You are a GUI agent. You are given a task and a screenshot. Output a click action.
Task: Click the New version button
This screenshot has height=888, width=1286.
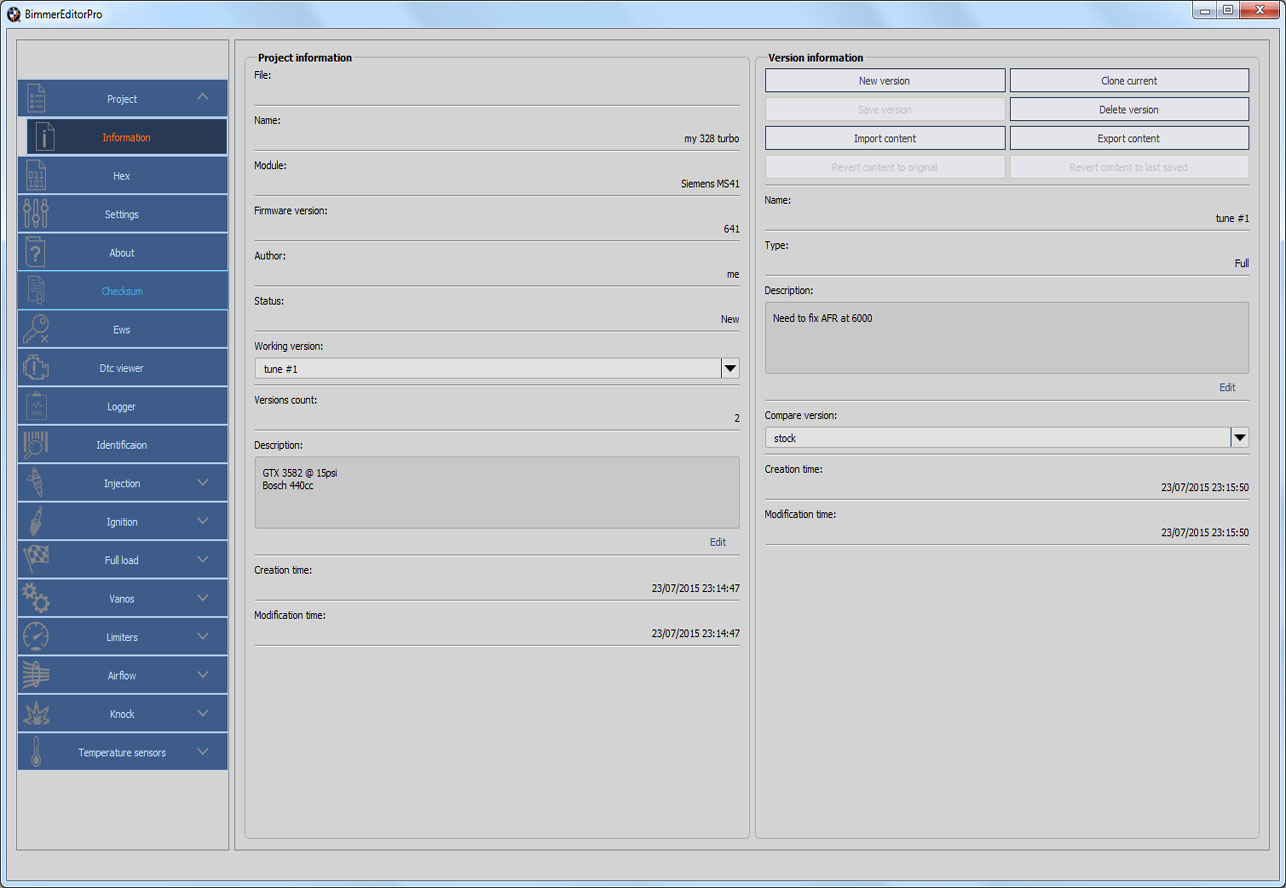[x=884, y=80]
